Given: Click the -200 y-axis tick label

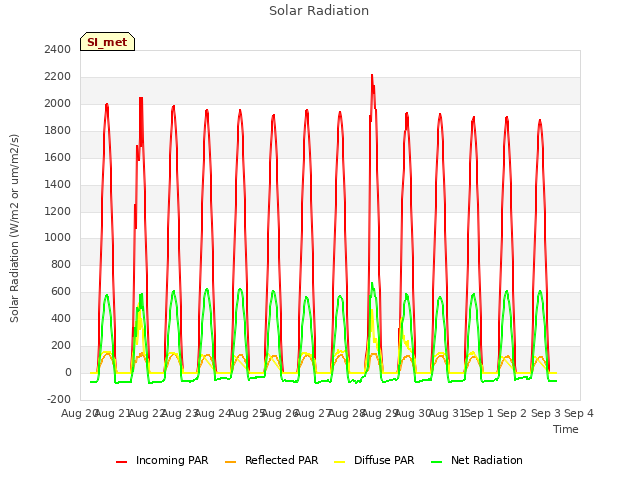Looking at the screenshot, I should tap(59, 399).
